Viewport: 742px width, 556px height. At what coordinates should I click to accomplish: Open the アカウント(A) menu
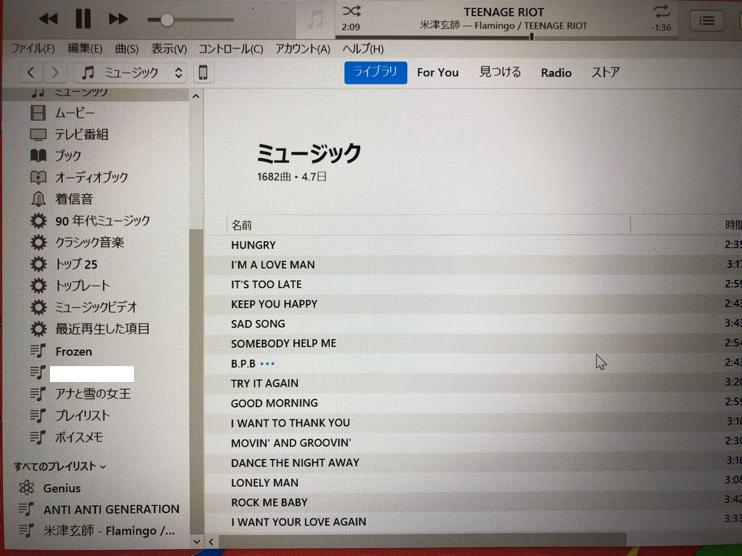tap(303, 49)
